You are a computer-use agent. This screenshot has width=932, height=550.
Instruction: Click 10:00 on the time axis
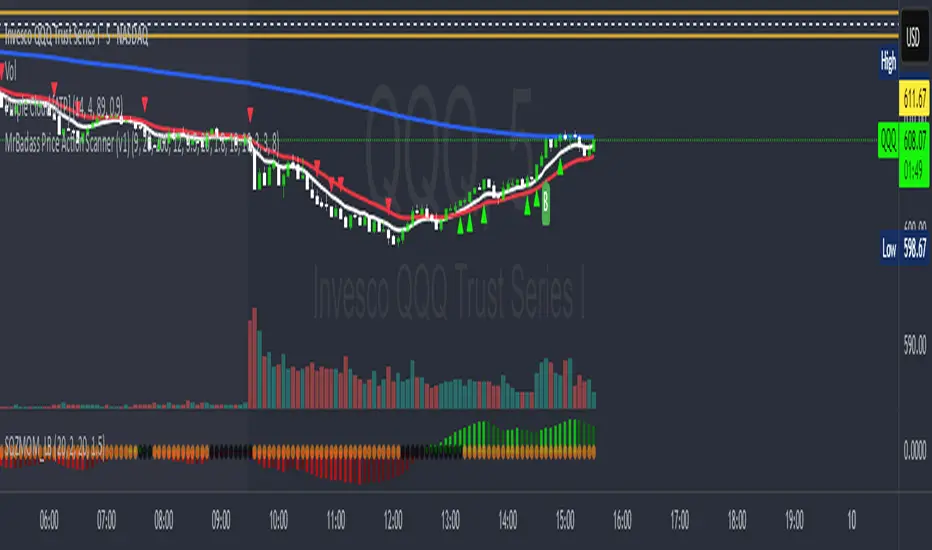(278, 520)
